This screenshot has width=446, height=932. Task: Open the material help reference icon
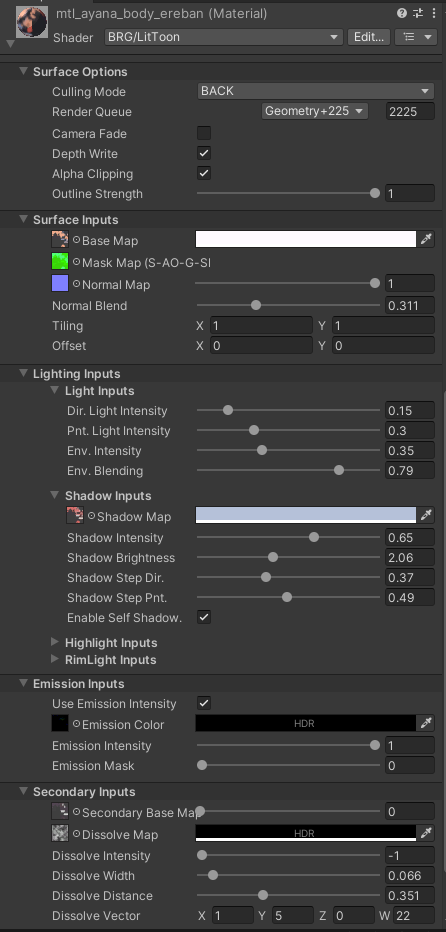point(402,13)
